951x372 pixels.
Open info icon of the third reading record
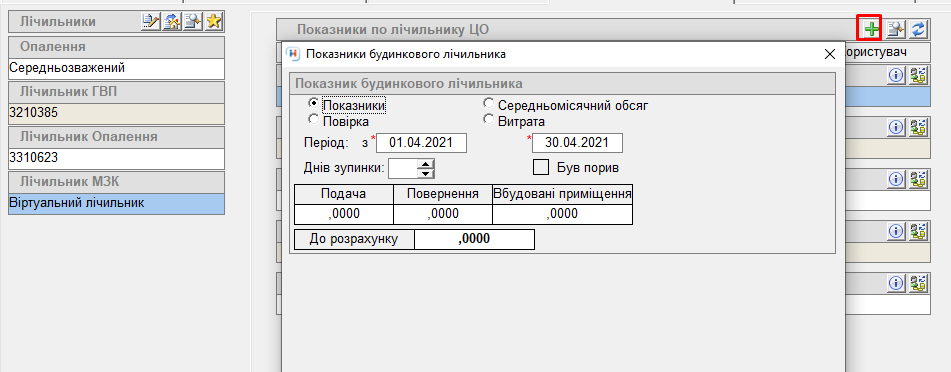(896, 179)
